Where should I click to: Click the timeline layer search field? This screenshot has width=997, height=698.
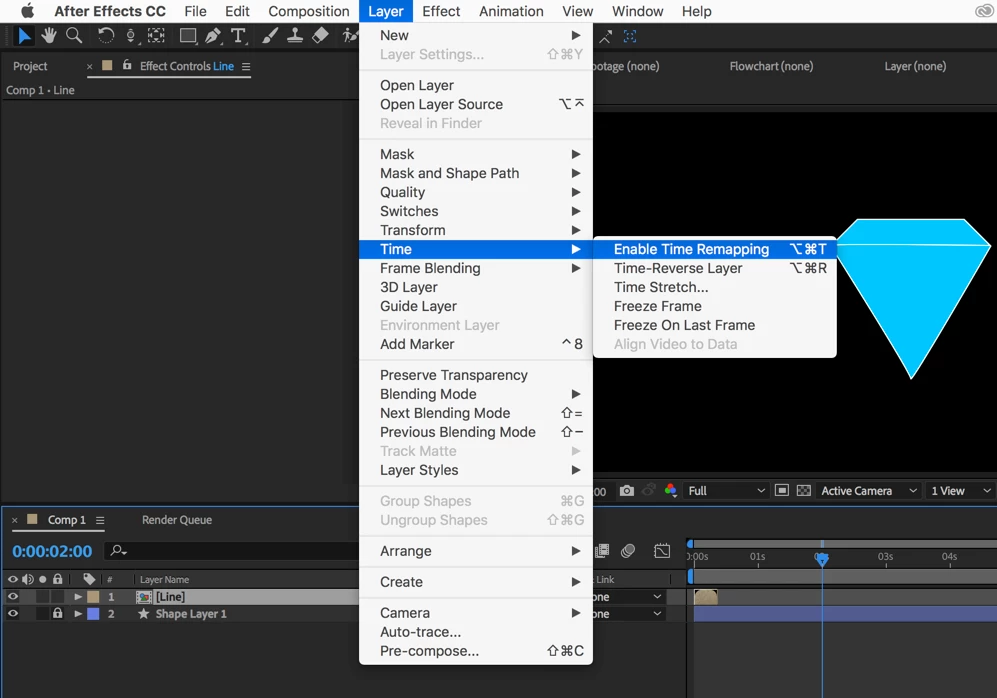point(232,551)
